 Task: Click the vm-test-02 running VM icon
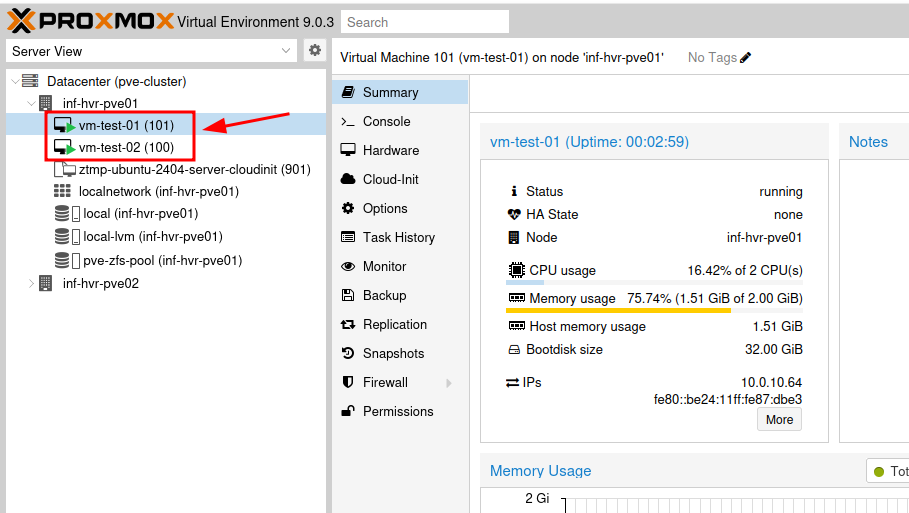coord(65,148)
